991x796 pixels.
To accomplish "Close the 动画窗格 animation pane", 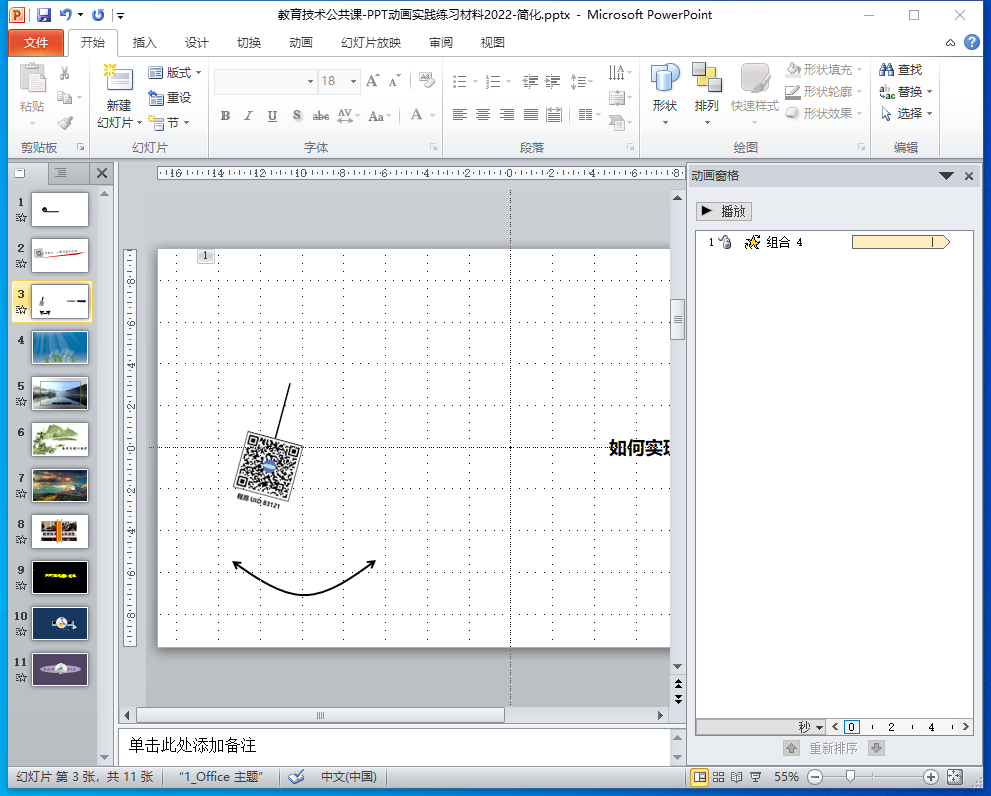I will [969, 176].
